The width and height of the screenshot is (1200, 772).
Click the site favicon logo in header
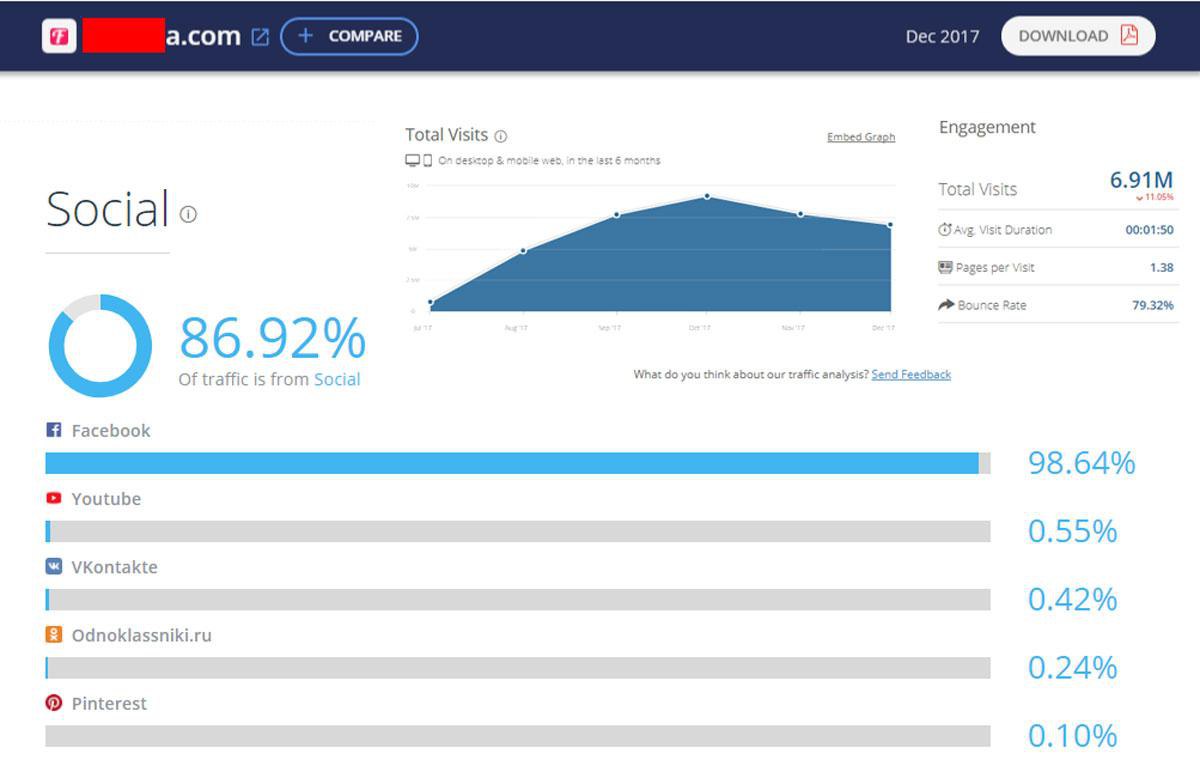(x=59, y=37)
